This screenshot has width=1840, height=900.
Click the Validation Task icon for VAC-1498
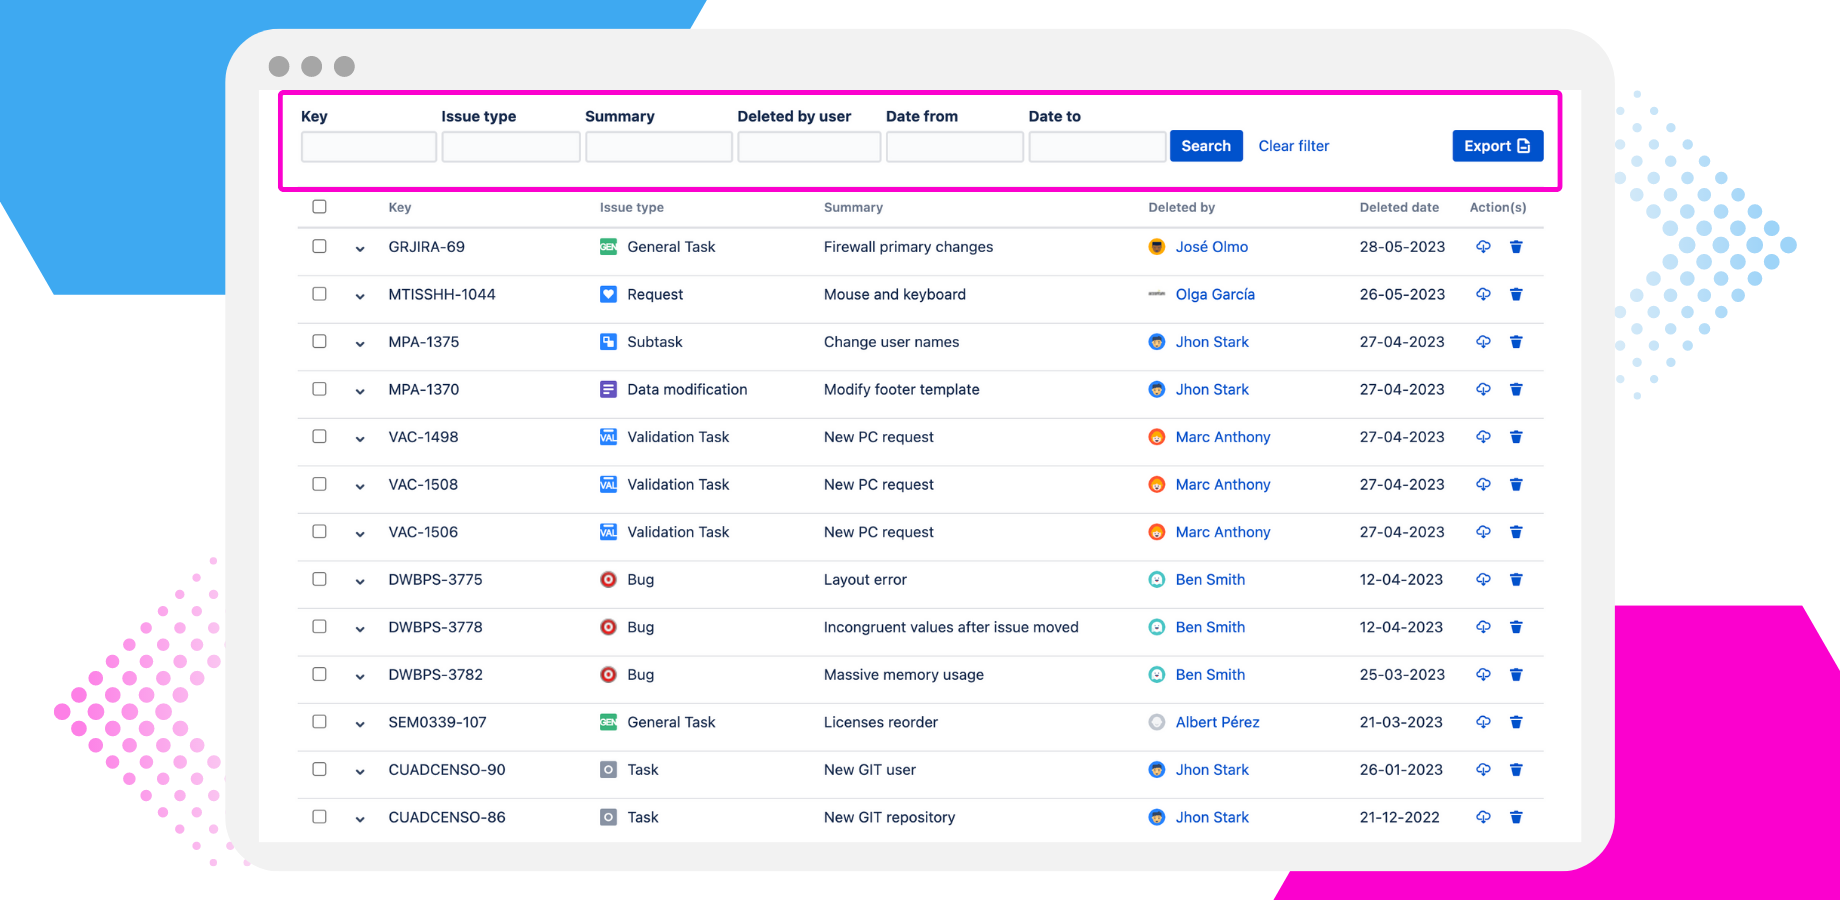tap(608, 437)
